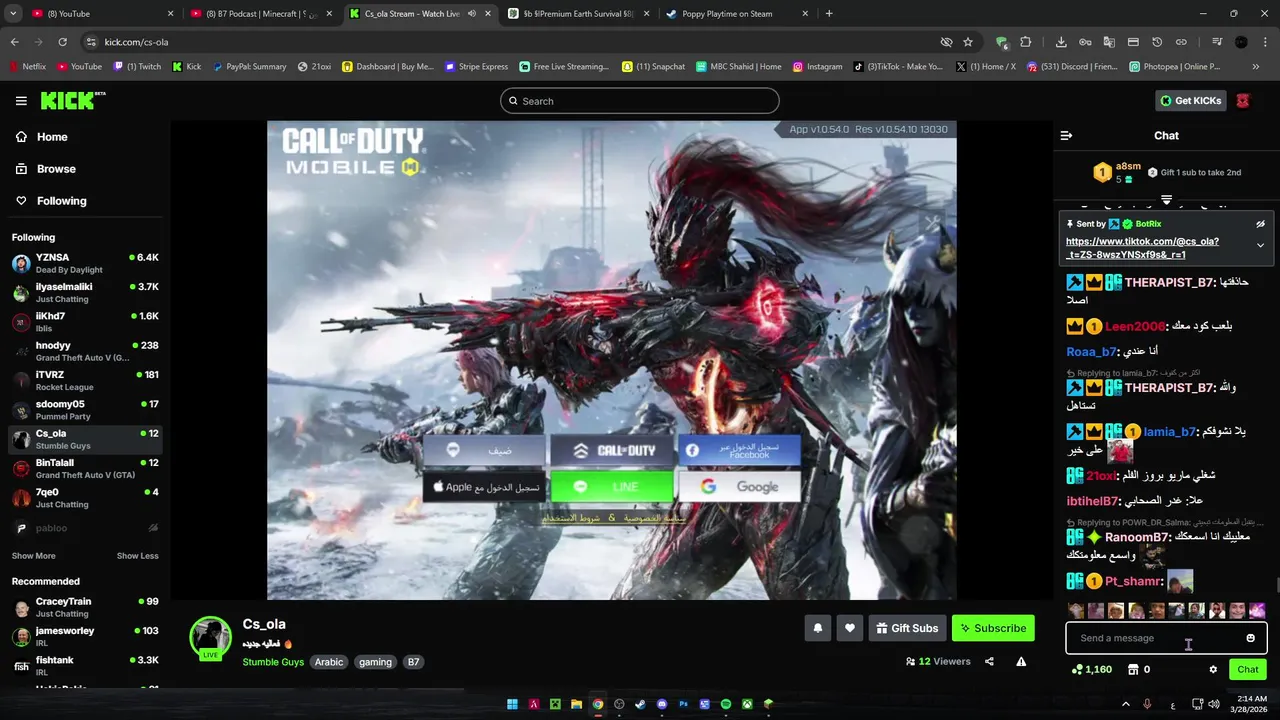
Task: Toggle notifications bell for Cs_ola
Action: click(818, 628)
